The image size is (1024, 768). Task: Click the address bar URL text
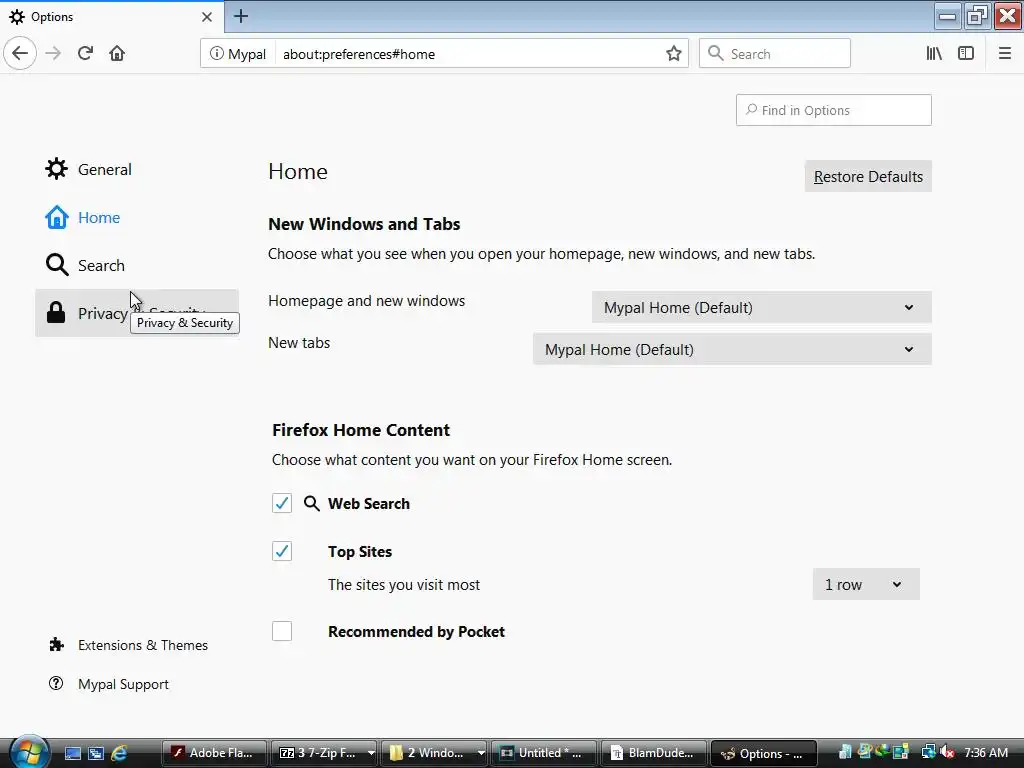pyautogui.click(x=359, y=54)
